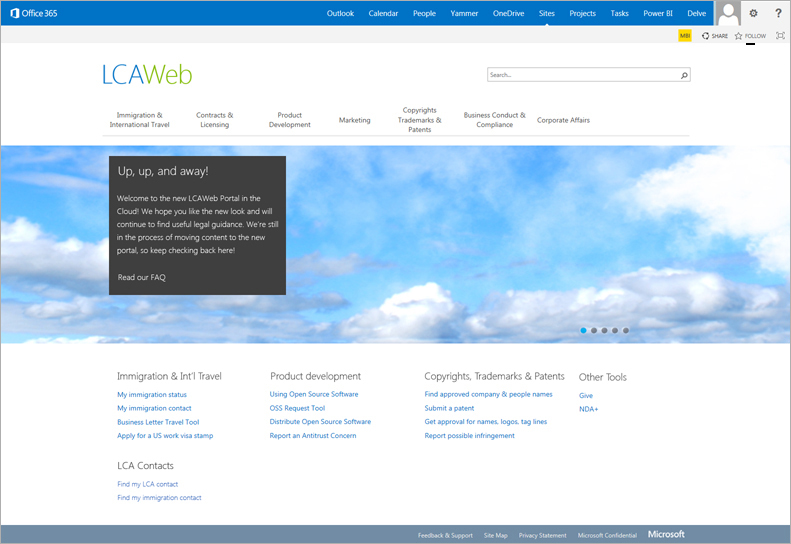Viewport: 791px width, 544px height.
Task: Select first carousel dot
Action: [x=583, y=331]
